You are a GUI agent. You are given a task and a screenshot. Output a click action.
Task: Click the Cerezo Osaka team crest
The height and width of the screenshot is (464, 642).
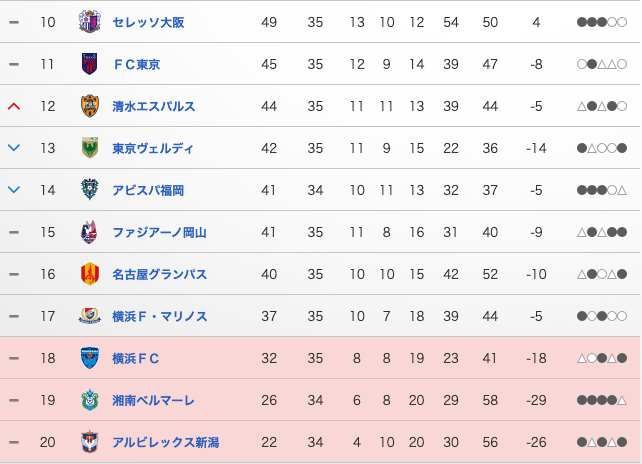(90, 22)
